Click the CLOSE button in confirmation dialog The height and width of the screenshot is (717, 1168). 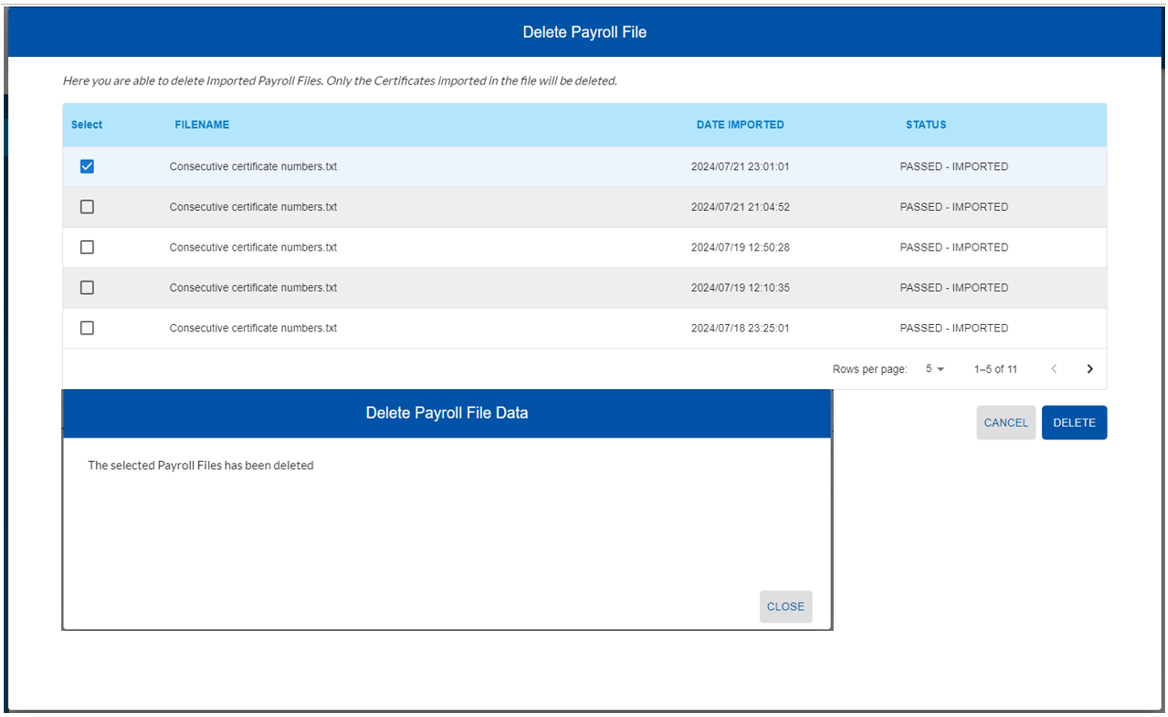coord(785,607)
